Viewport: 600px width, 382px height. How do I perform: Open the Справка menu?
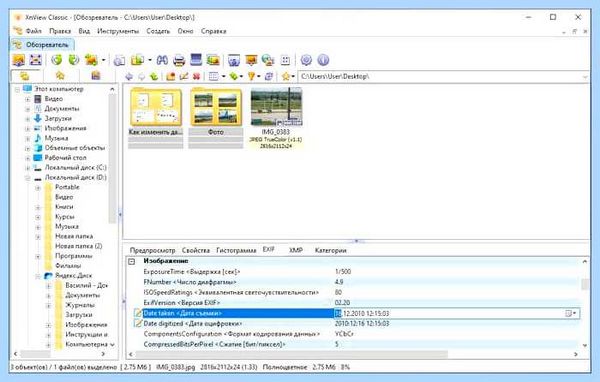click(x=214, y=31)
